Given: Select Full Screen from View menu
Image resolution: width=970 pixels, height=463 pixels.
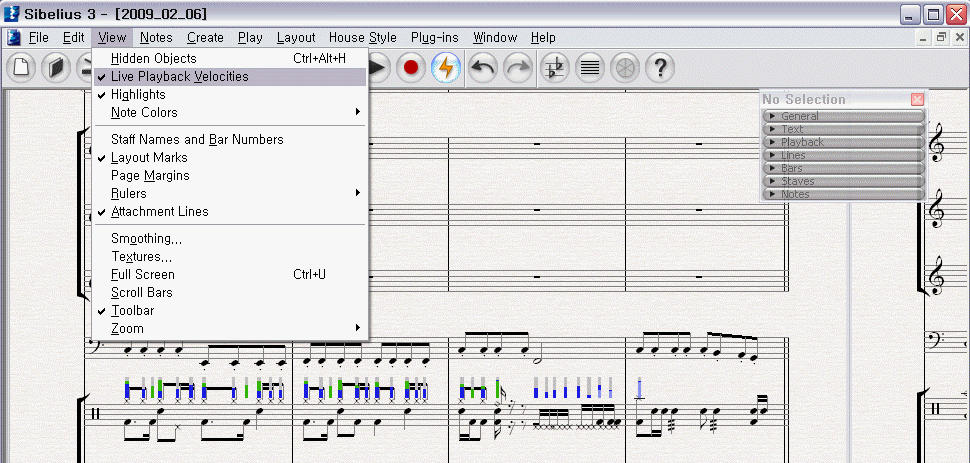Looking at the screenshot, I should (x=142, y=275).
